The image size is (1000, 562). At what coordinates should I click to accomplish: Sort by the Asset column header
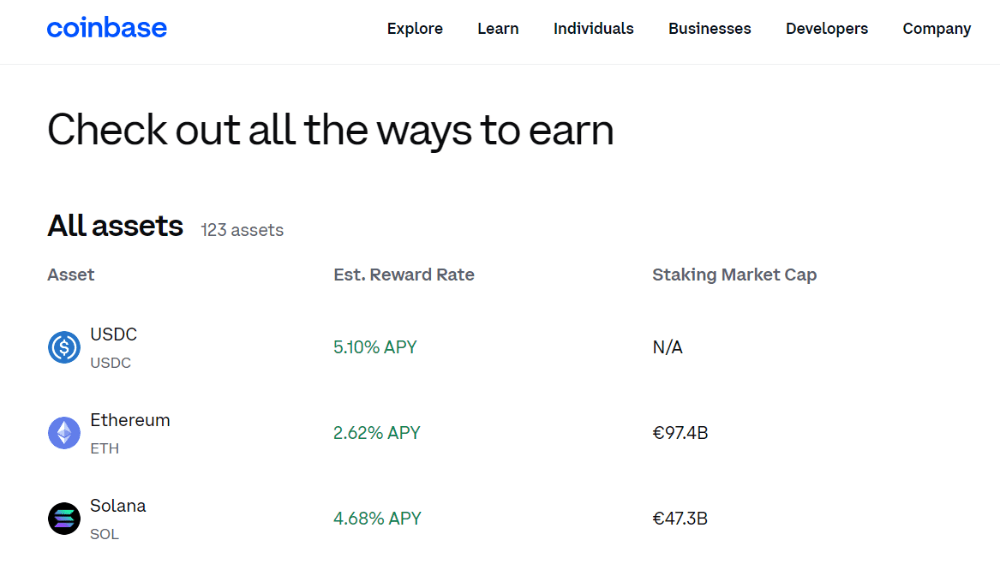(x=71, y=275)
